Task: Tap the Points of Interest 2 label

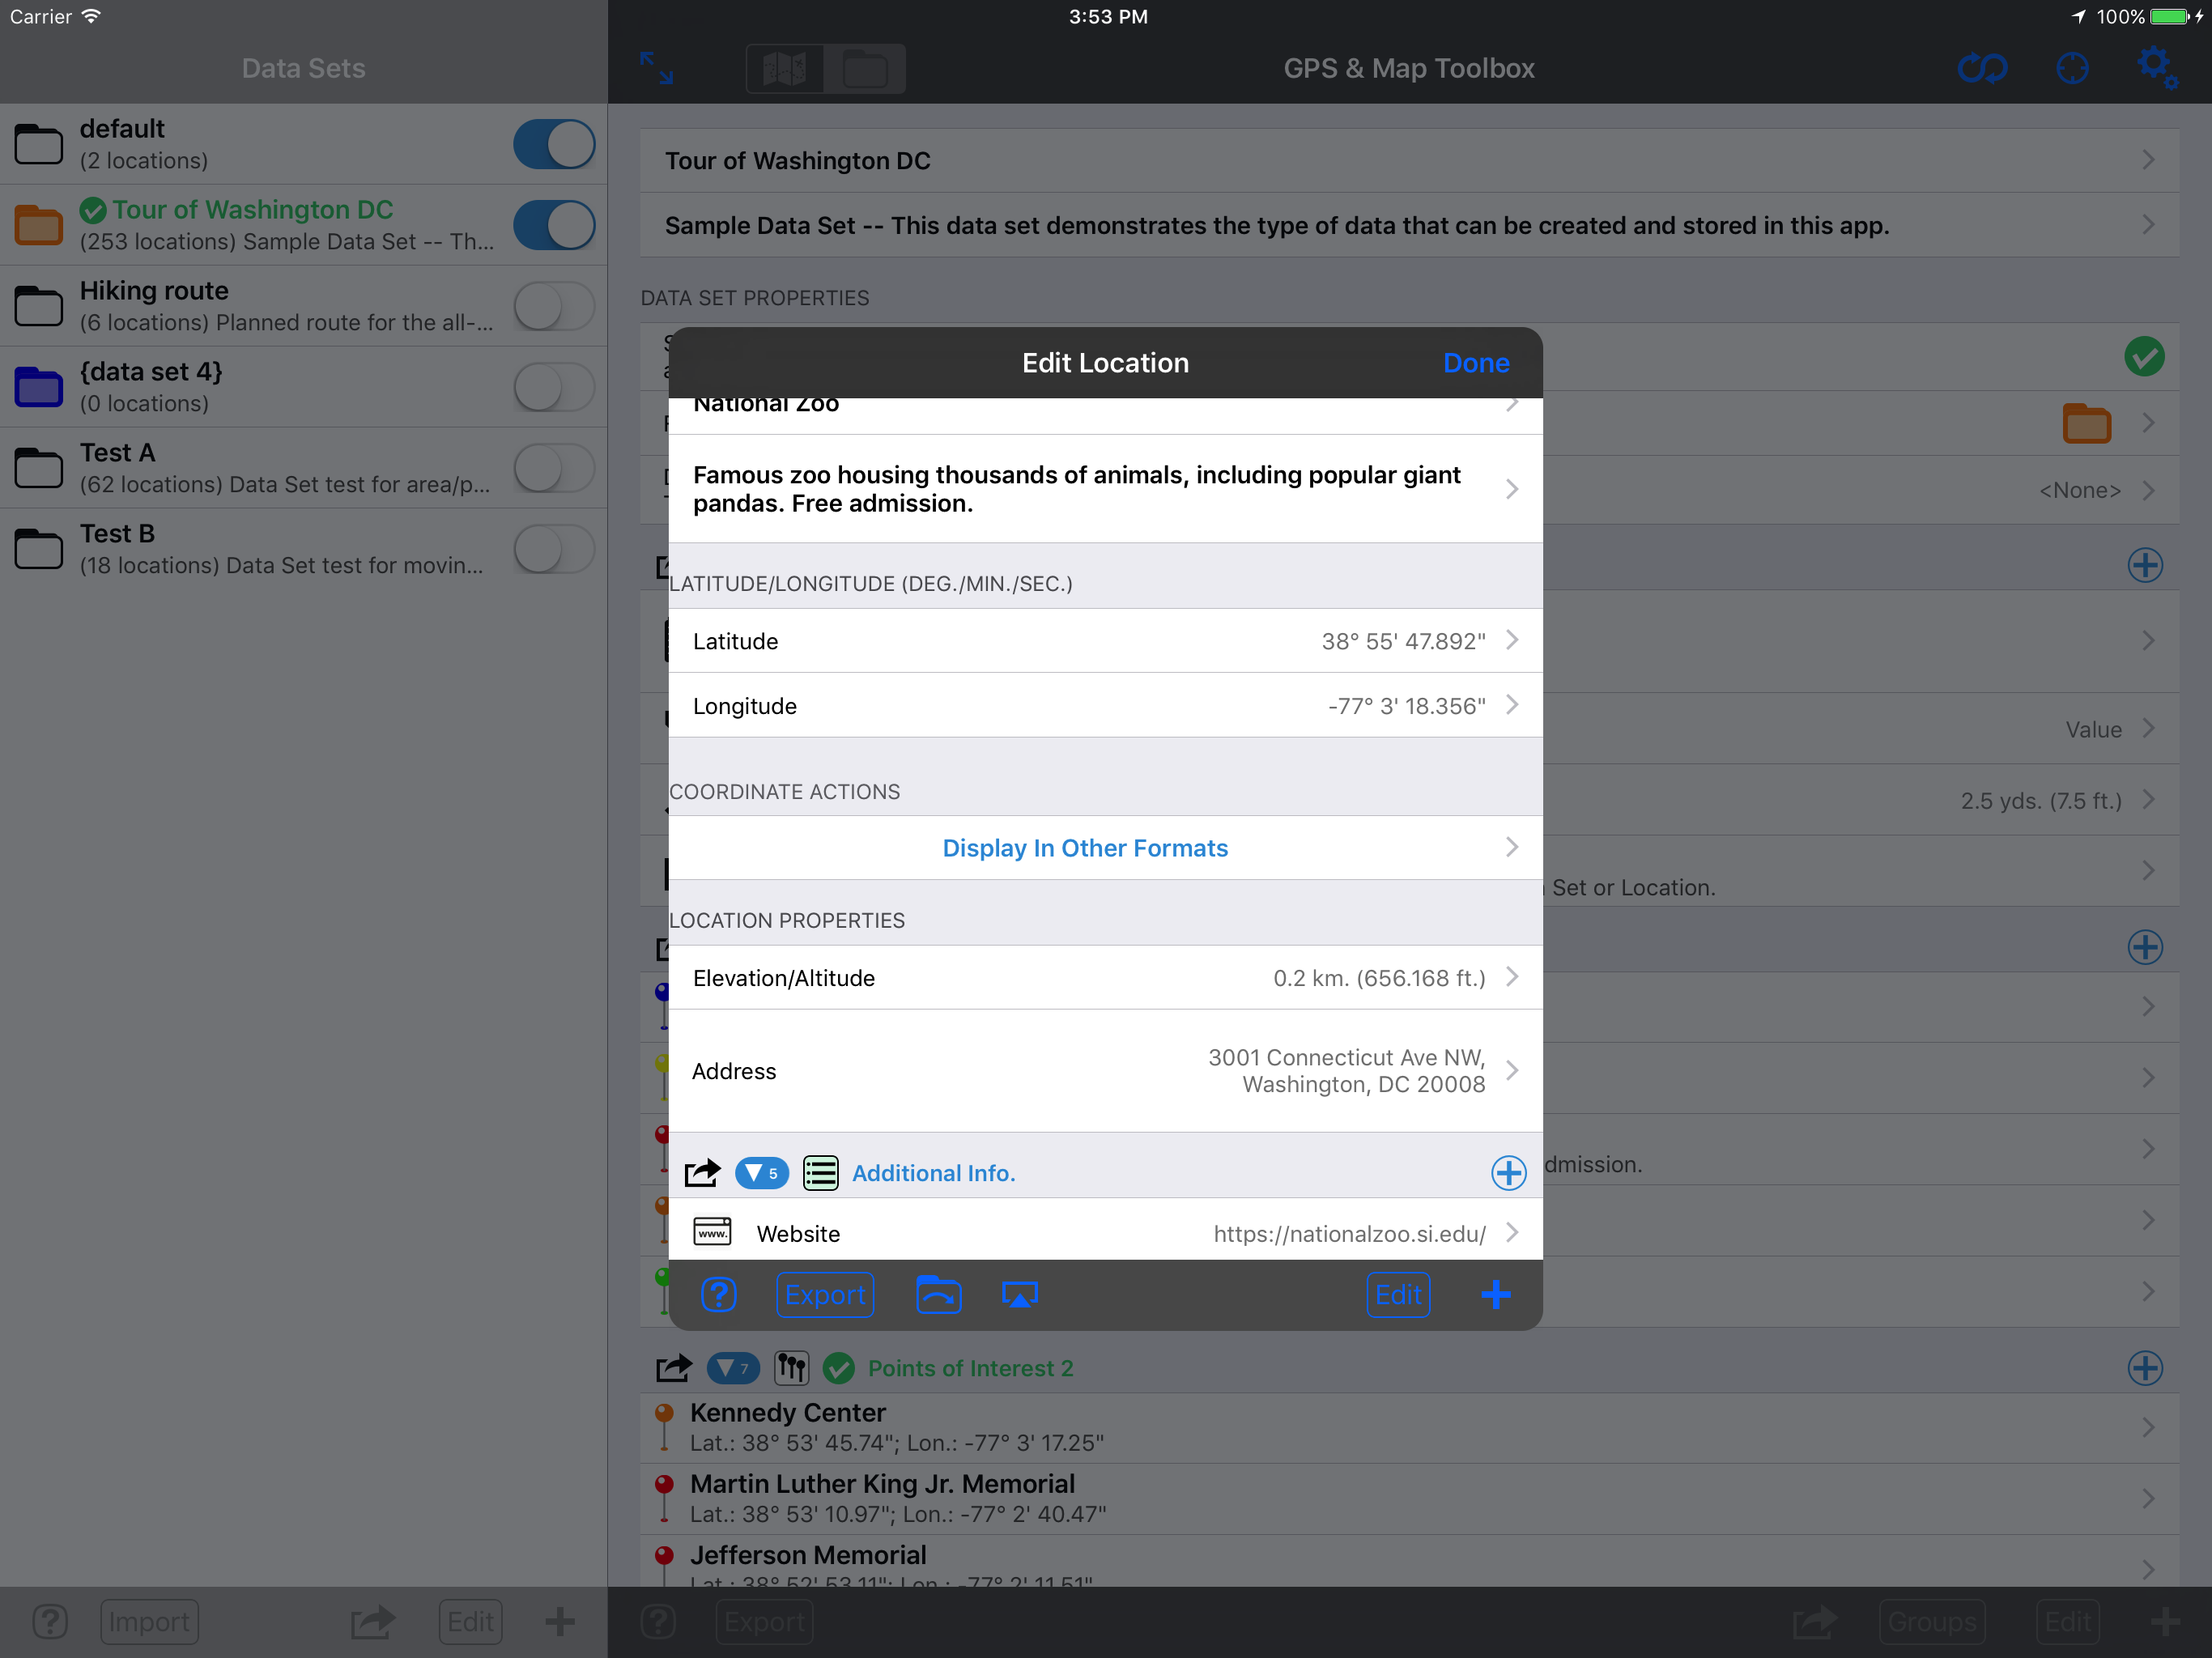Action: click(x=970, y=1367)
